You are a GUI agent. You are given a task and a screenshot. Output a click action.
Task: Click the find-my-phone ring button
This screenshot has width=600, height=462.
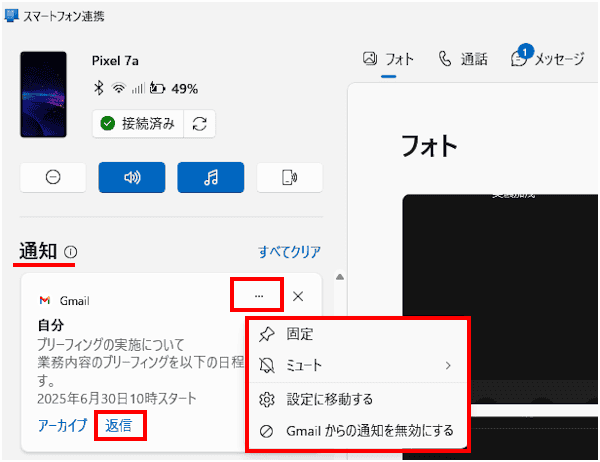(x=290, y=177)
